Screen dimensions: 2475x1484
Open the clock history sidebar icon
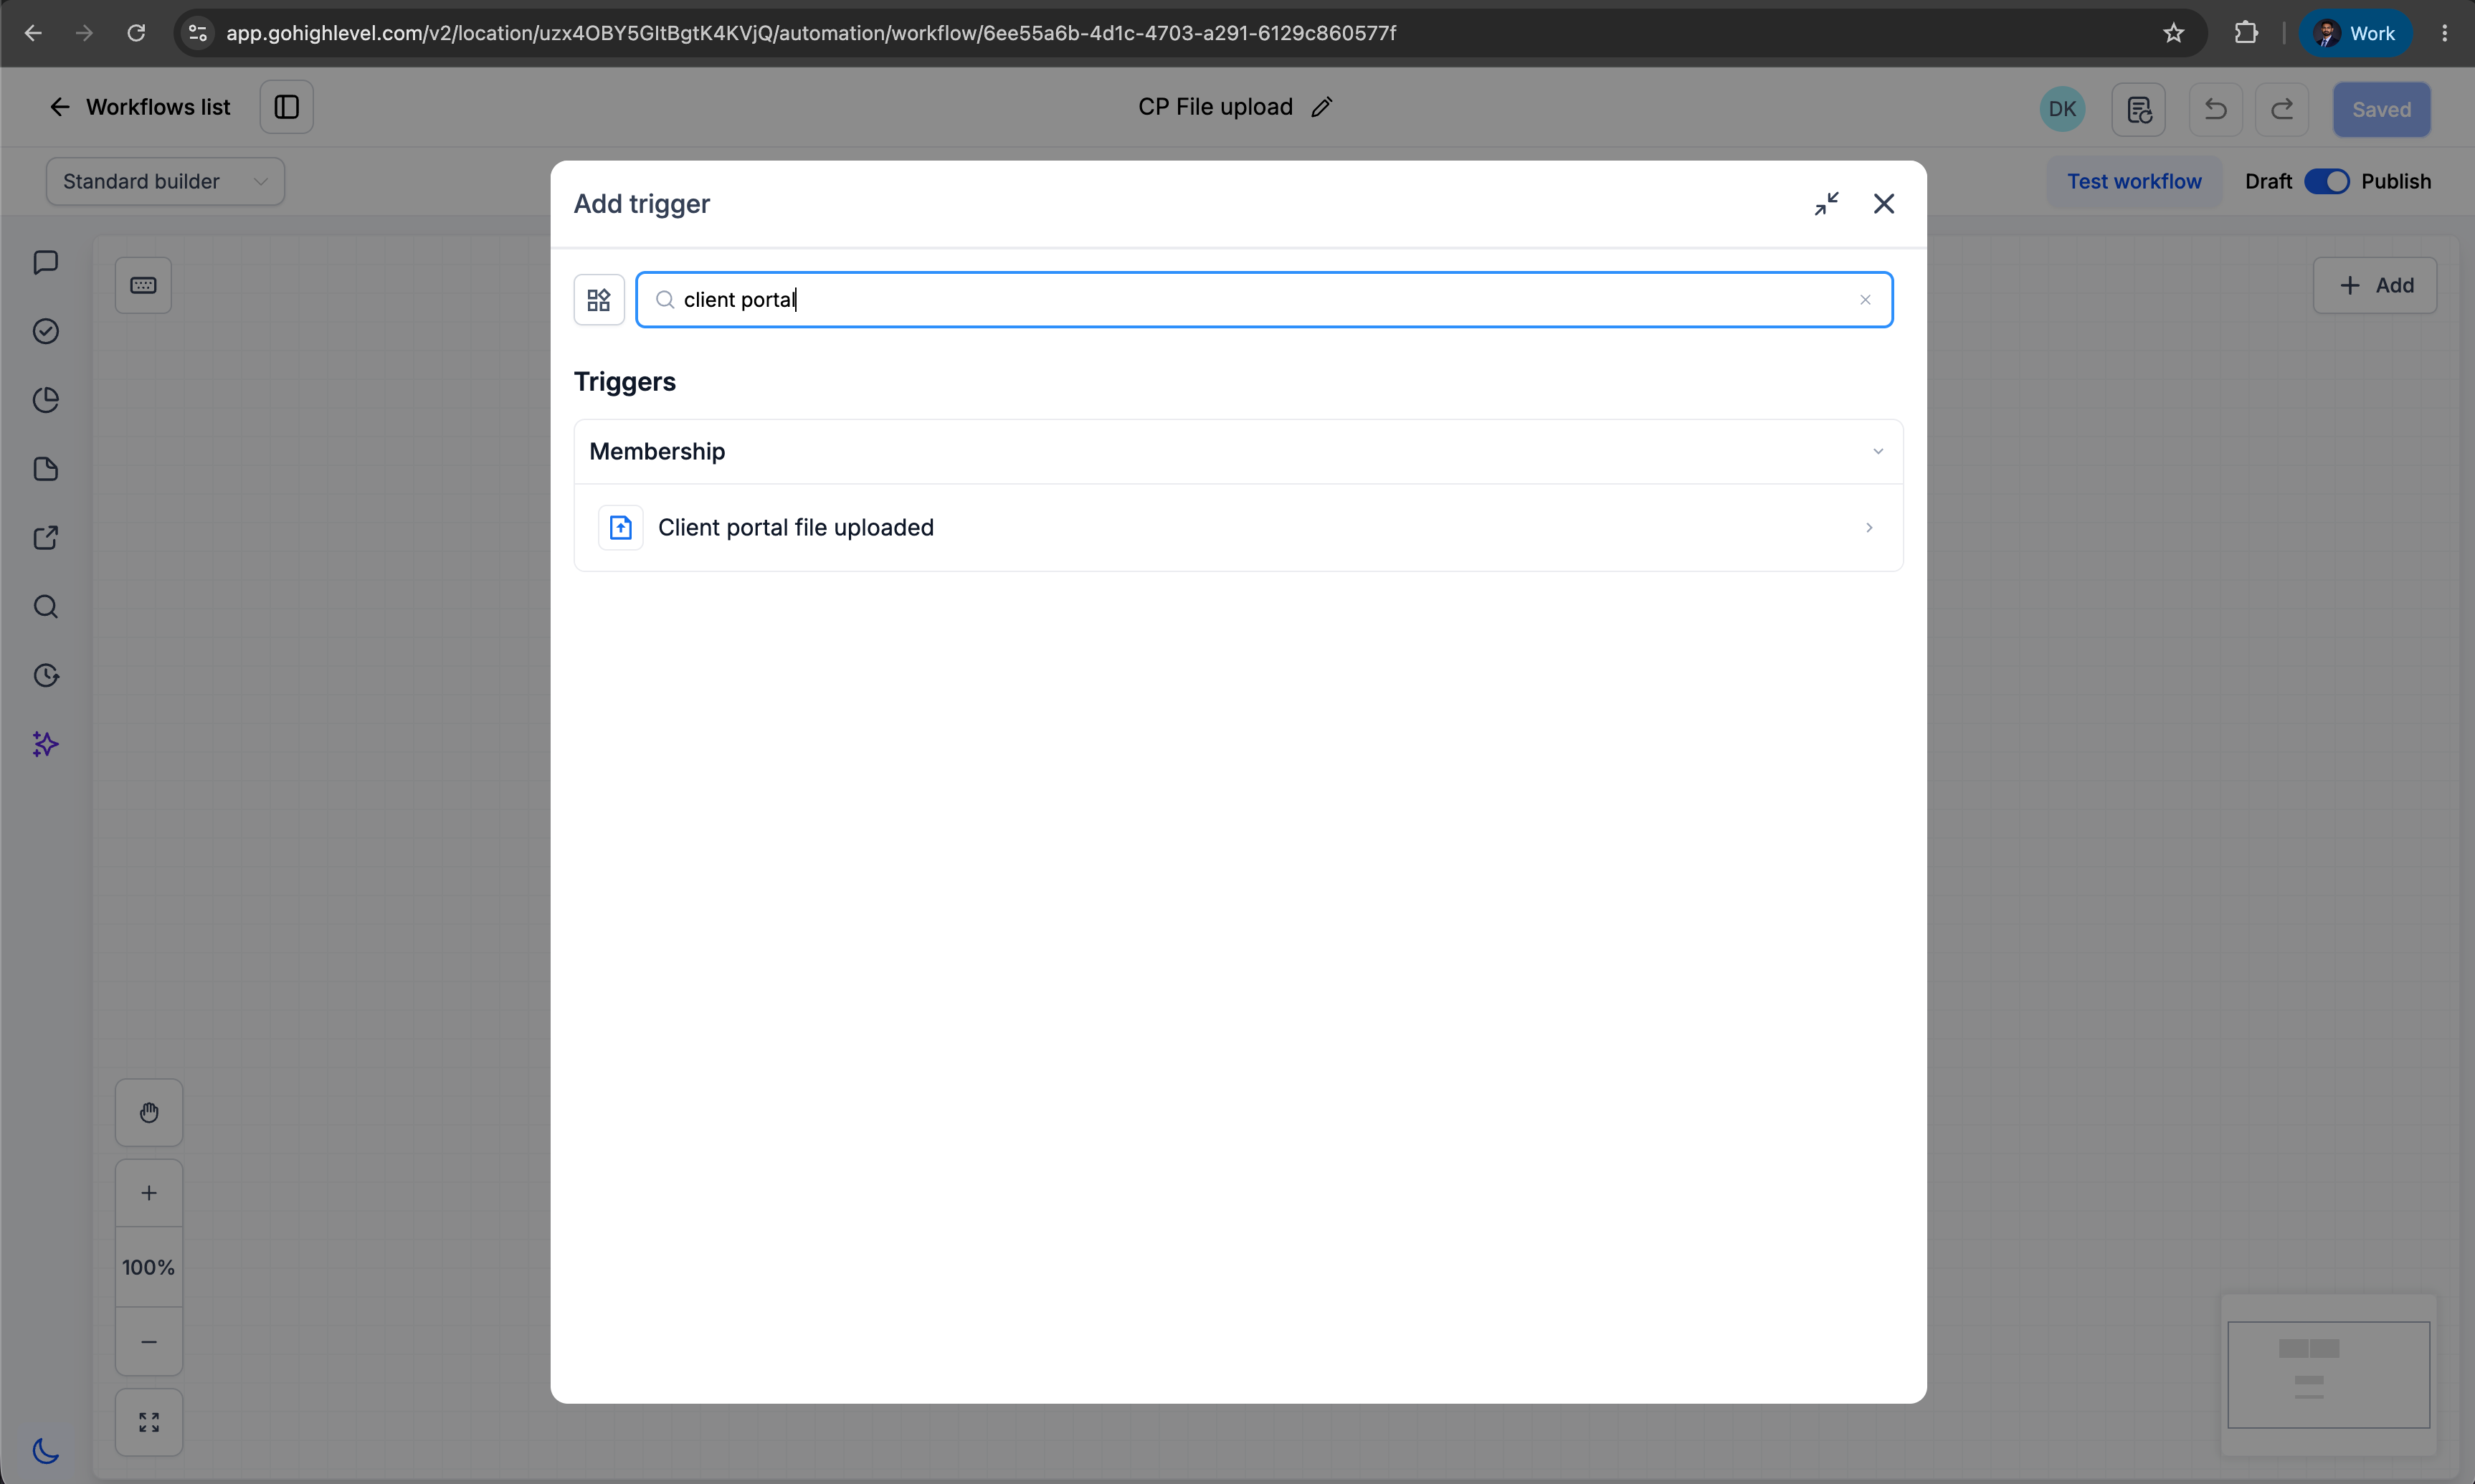tap(46, 676)
